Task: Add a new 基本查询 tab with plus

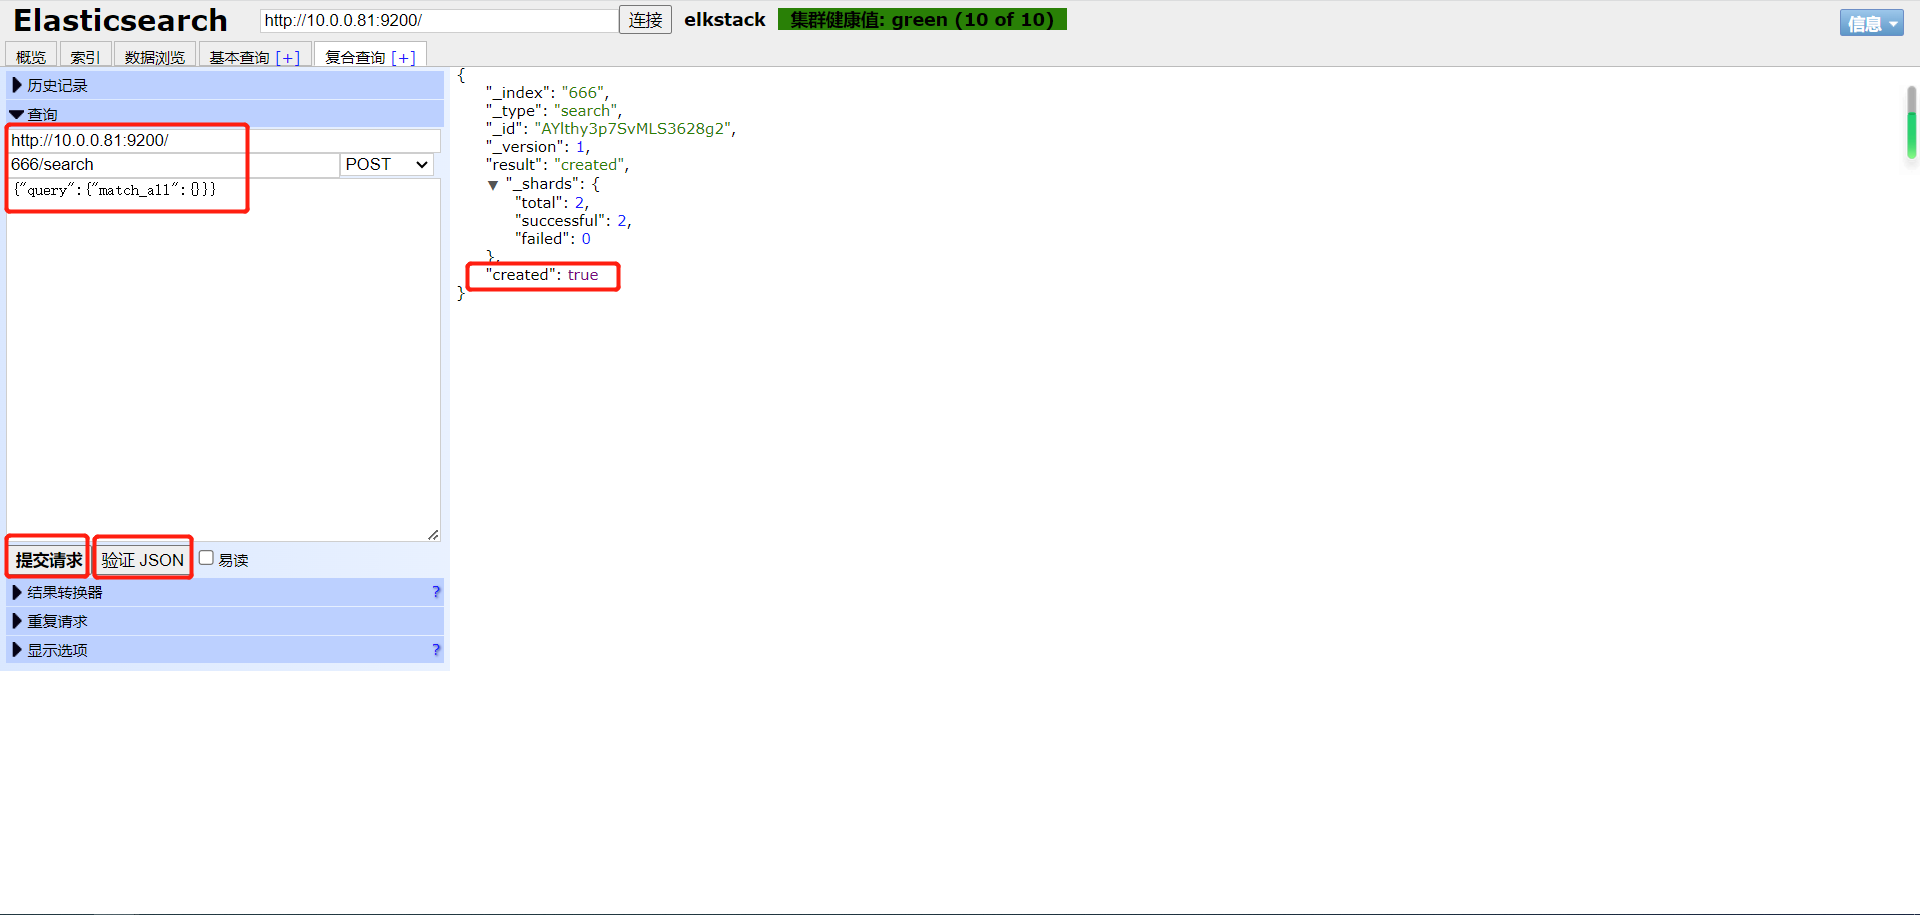Action: [288, 58]
